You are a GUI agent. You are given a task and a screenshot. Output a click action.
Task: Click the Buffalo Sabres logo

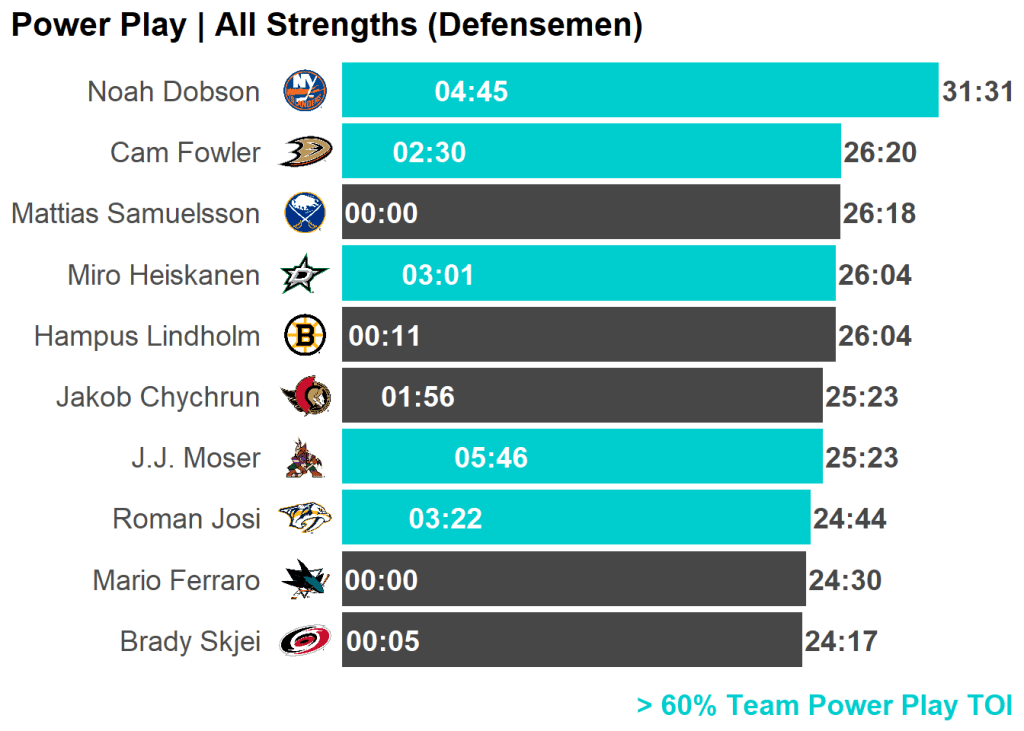click(305, 213)
